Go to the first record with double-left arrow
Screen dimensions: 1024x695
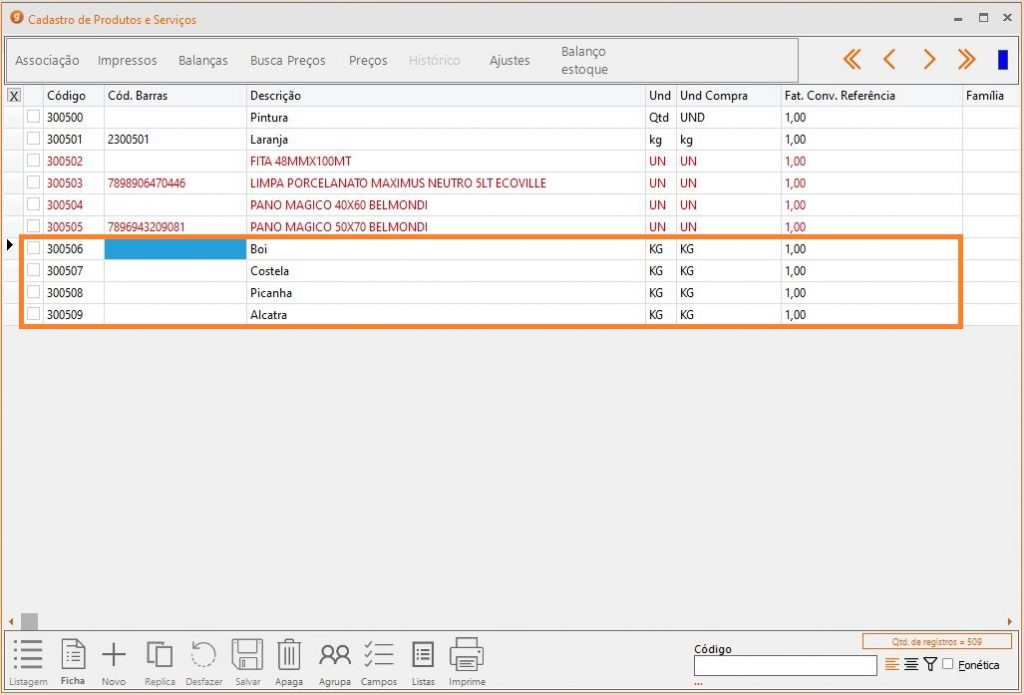[x=852, y=60]
